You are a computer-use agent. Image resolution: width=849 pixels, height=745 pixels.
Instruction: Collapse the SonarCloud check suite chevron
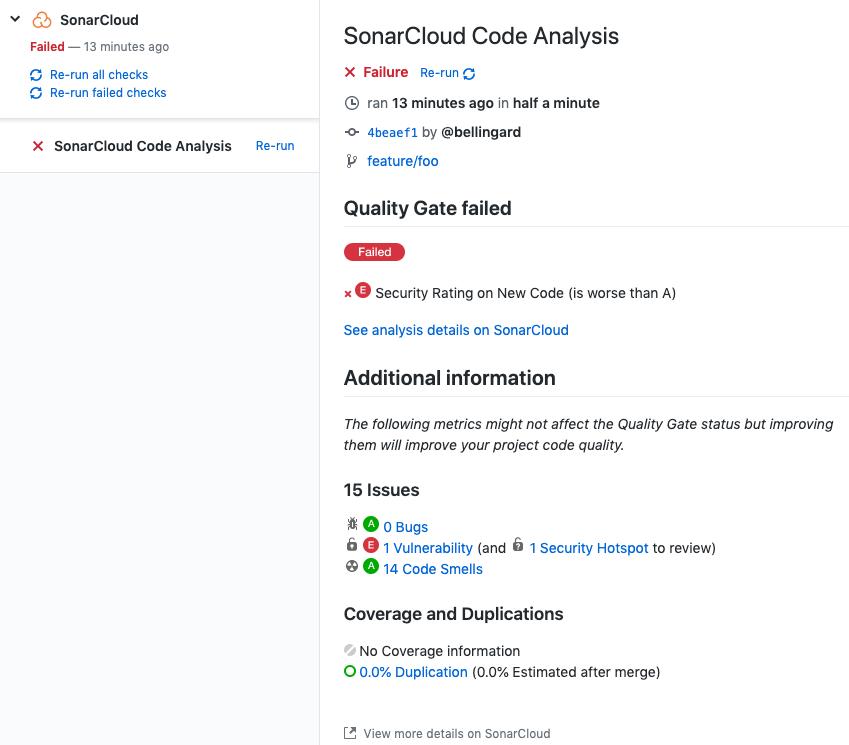15,19
